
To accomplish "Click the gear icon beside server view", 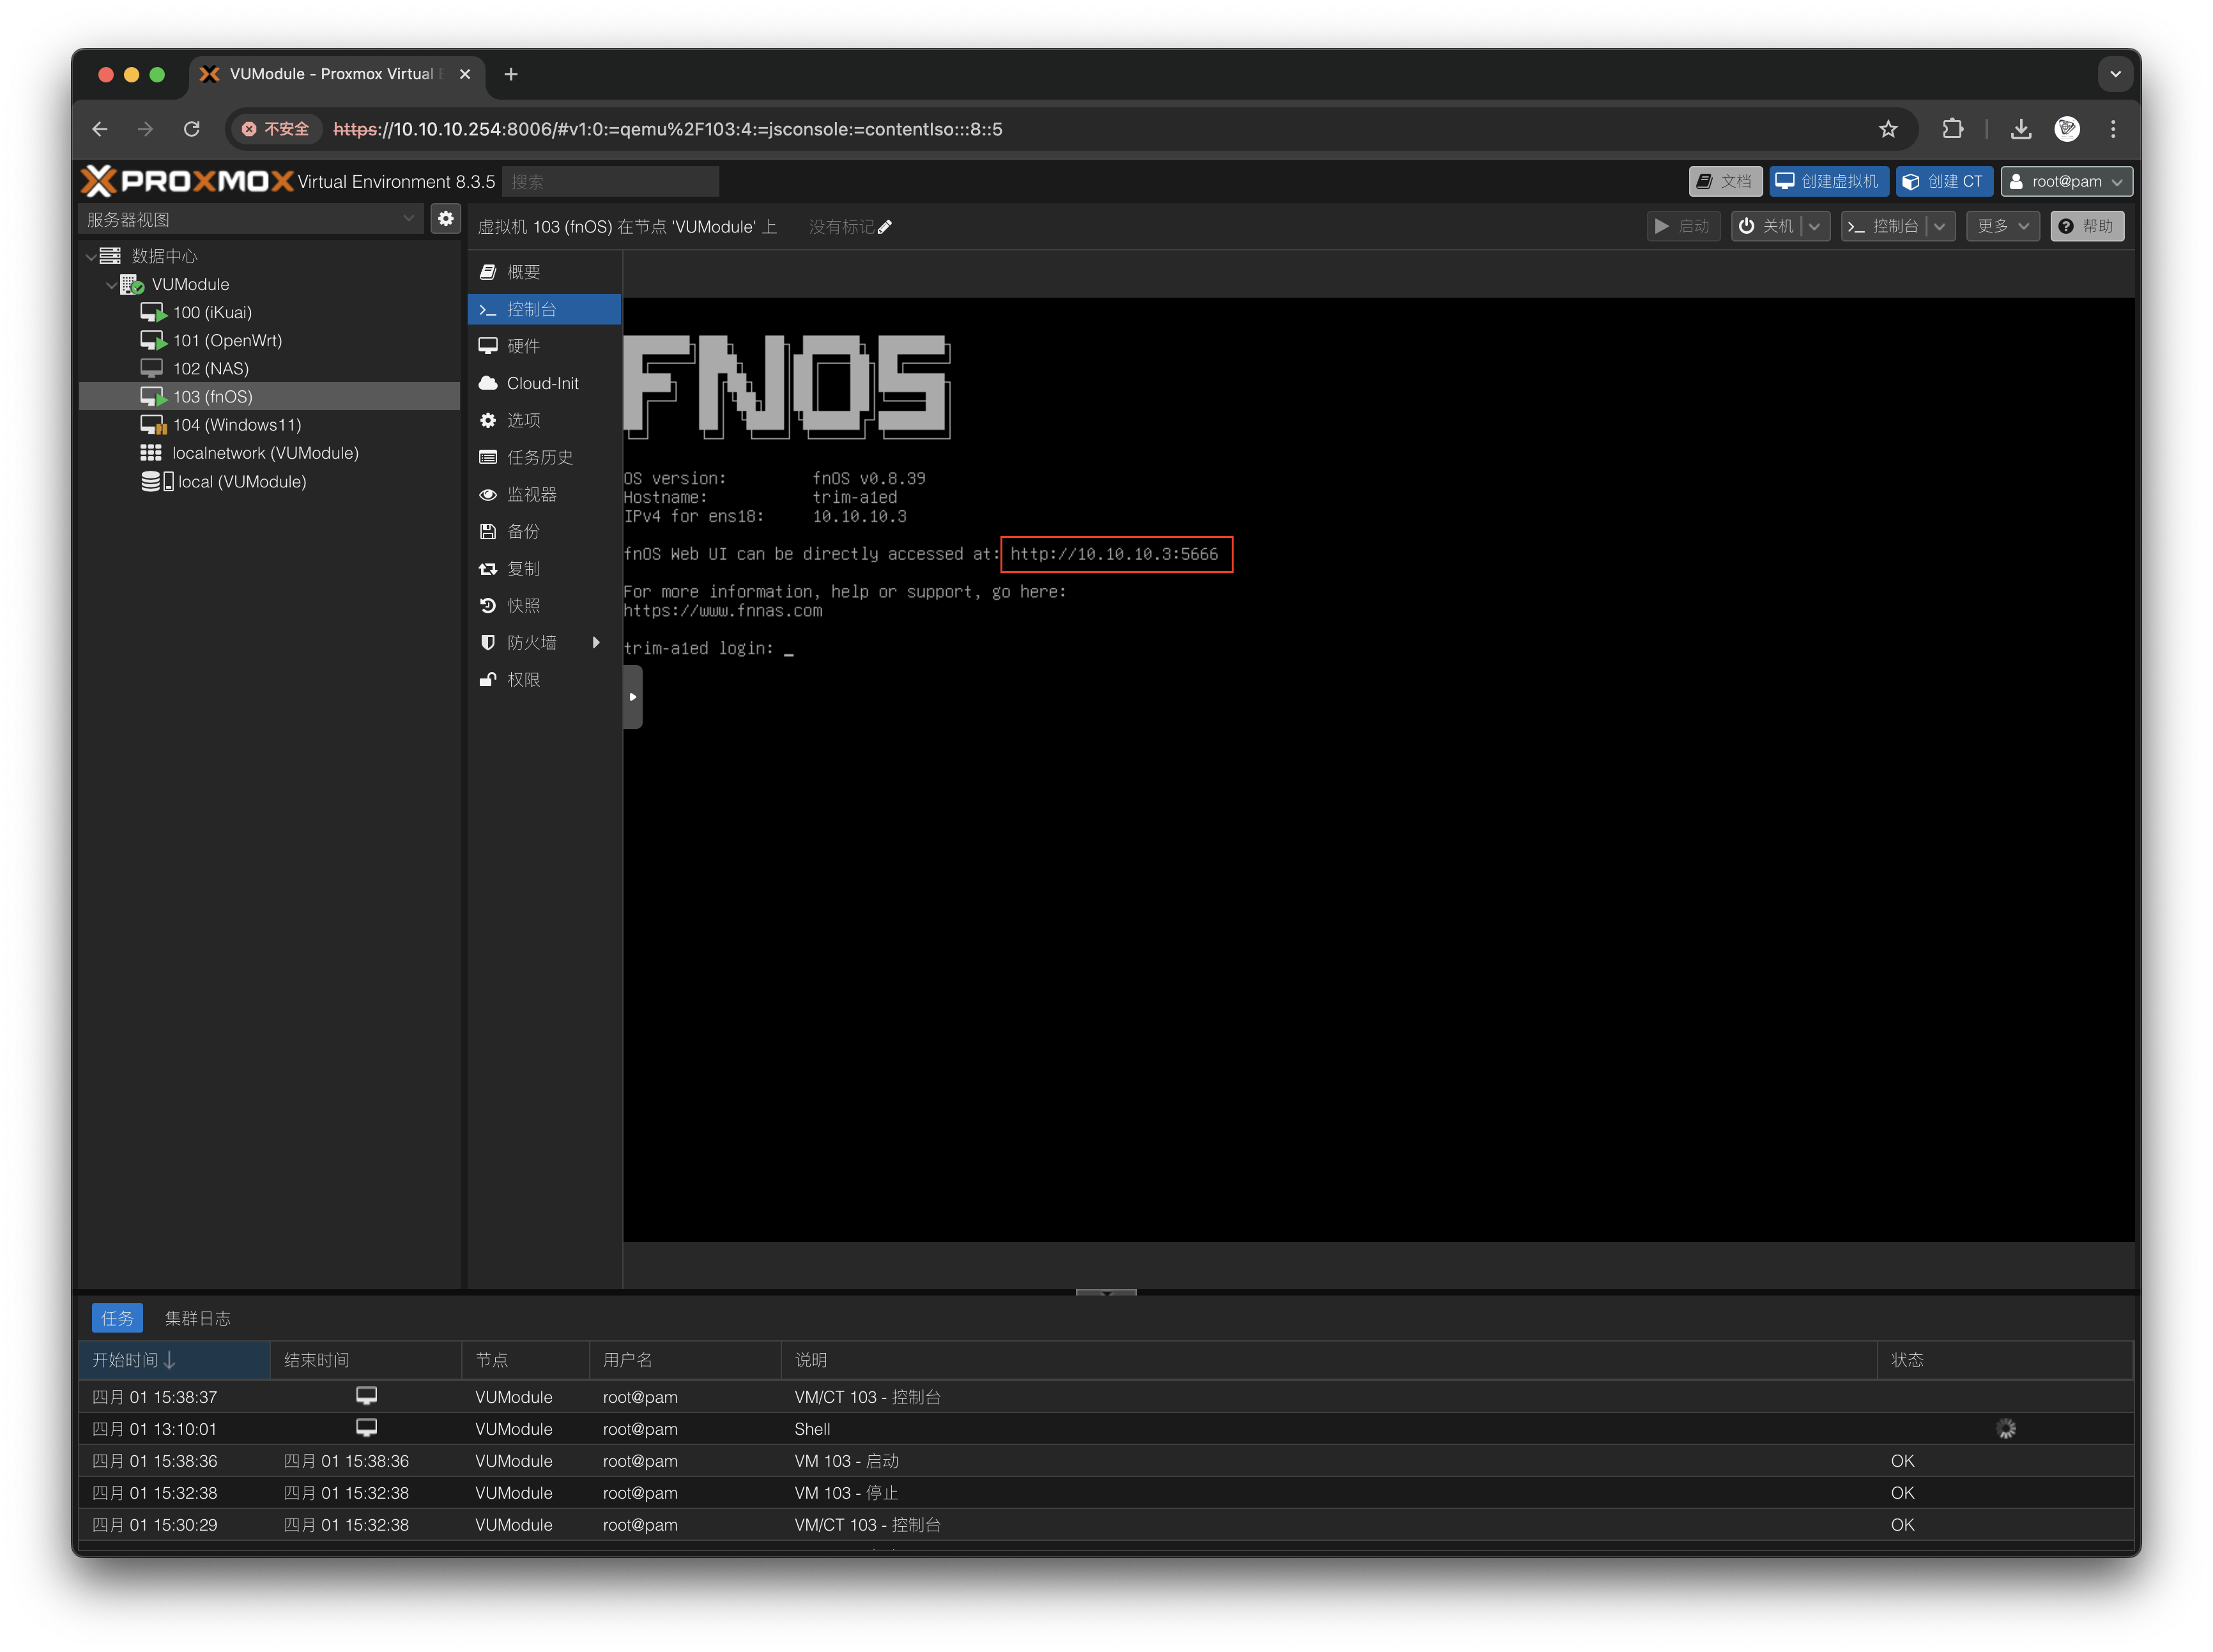I will (x=446, y=218).
